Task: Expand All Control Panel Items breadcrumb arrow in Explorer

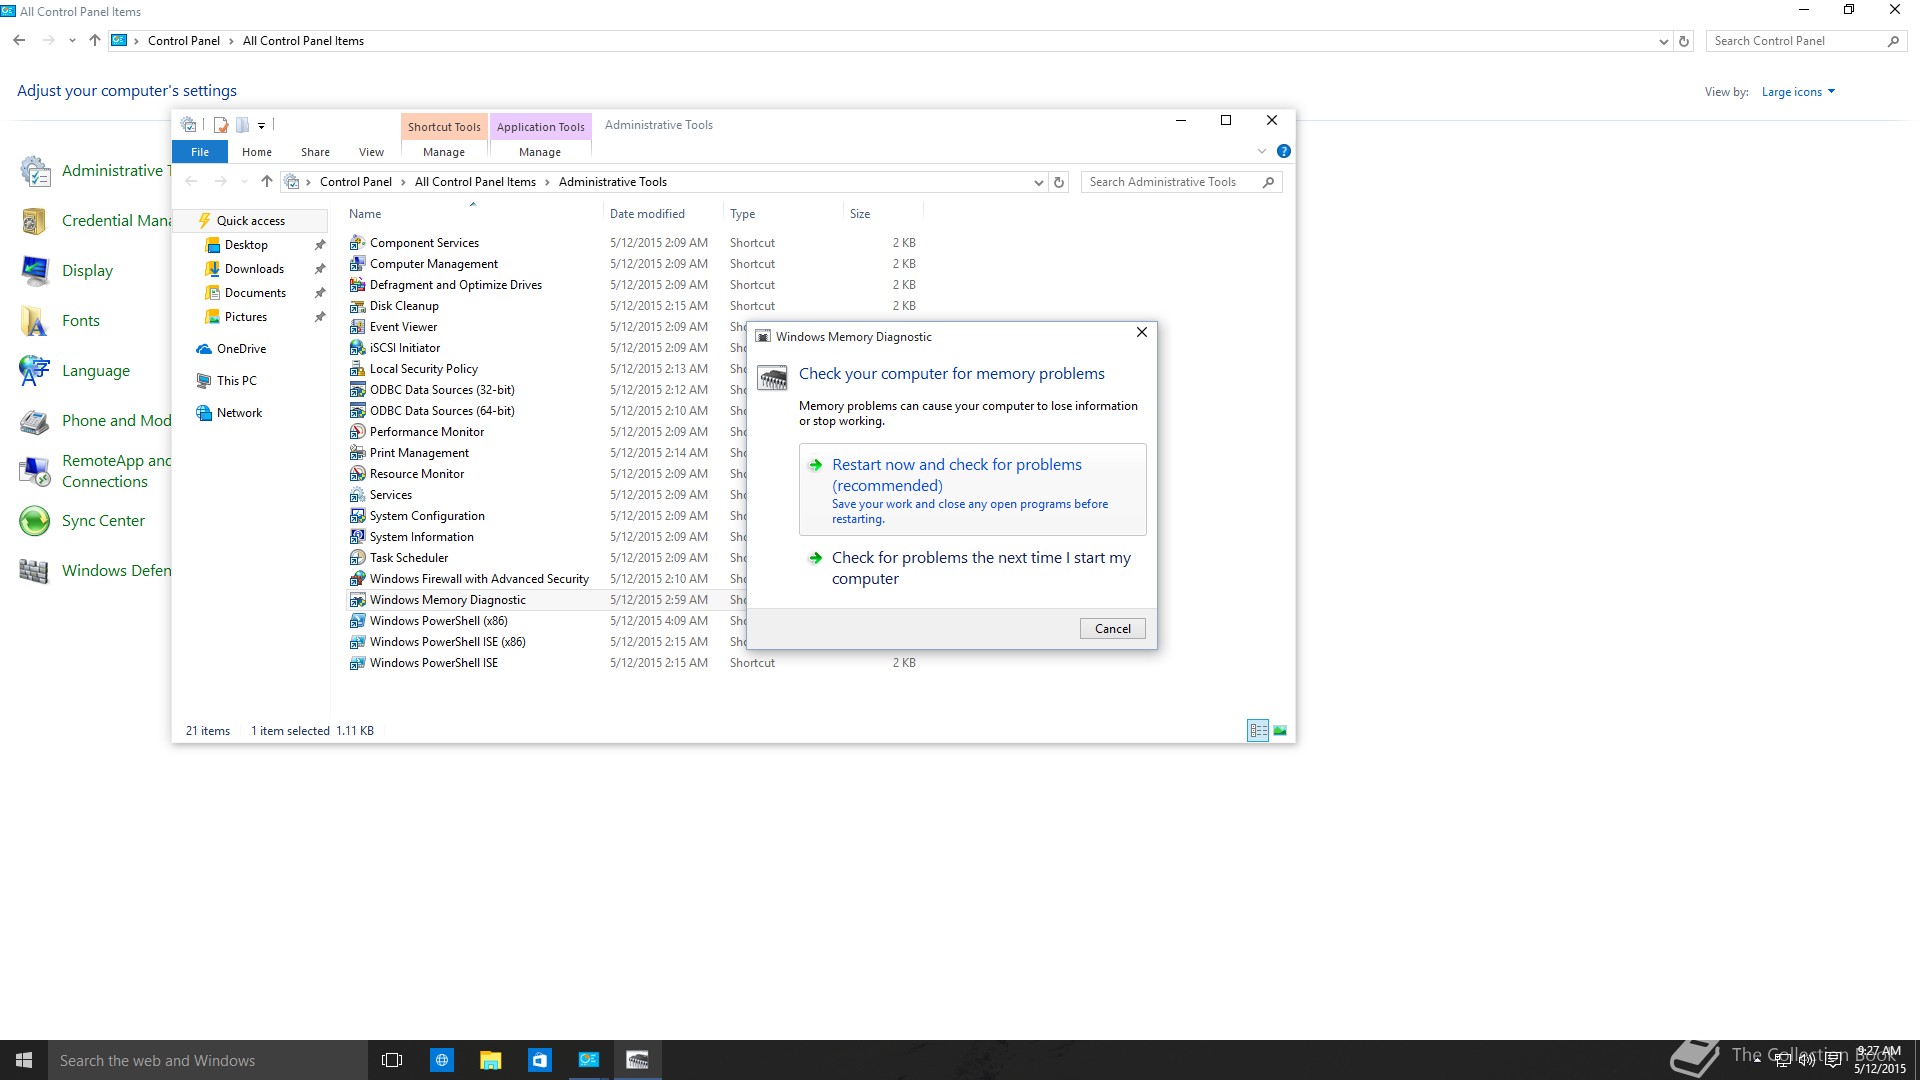Action: tap(547, 182)
